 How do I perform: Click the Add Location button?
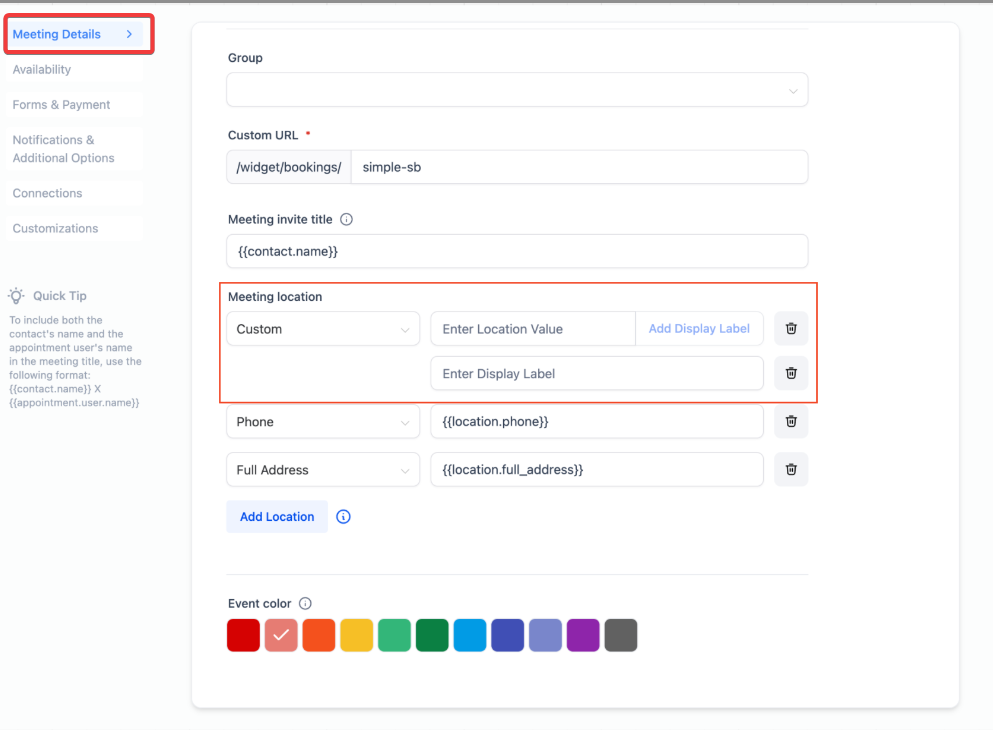[x=277, y=517]
